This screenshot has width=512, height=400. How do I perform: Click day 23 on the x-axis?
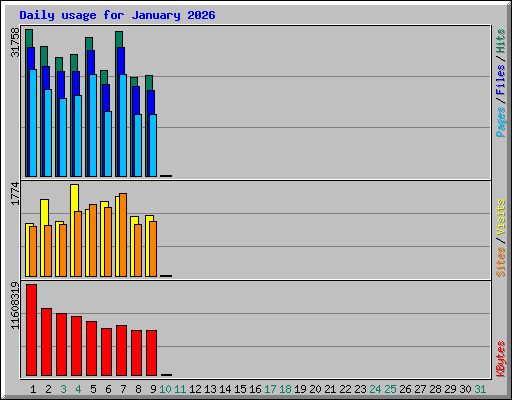360,389
